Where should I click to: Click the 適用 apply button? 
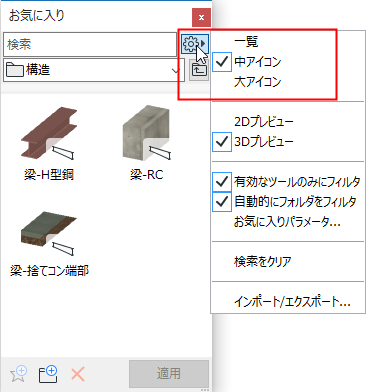[169, 373]
